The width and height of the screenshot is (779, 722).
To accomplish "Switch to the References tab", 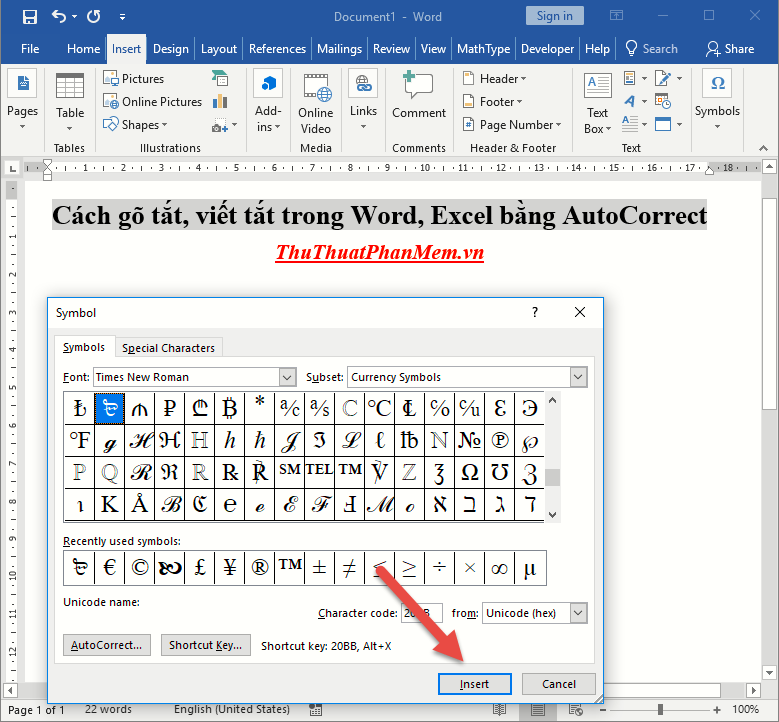I will click(x=277, y=49).
